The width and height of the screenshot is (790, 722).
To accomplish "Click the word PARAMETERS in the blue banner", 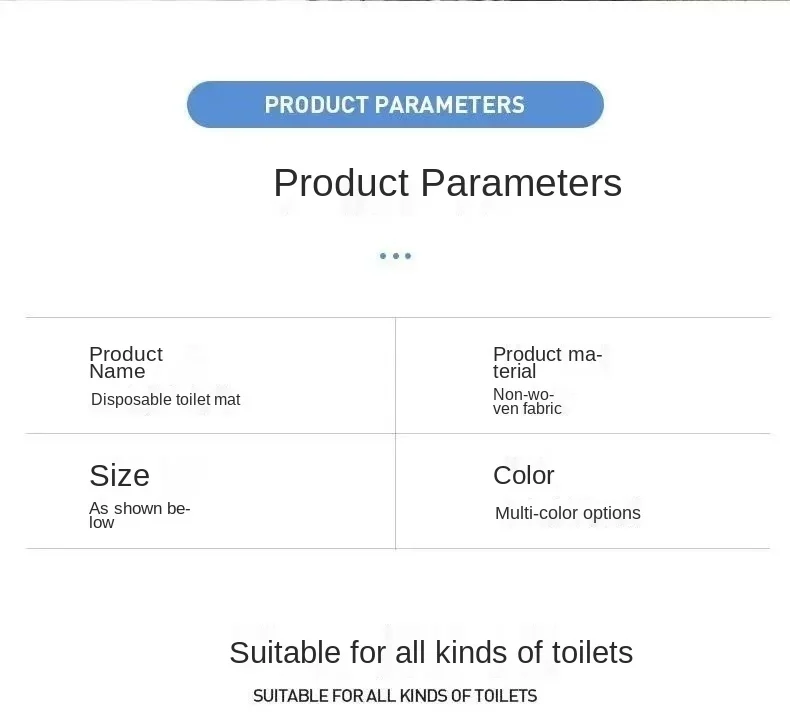I will [x=448, y=105].
